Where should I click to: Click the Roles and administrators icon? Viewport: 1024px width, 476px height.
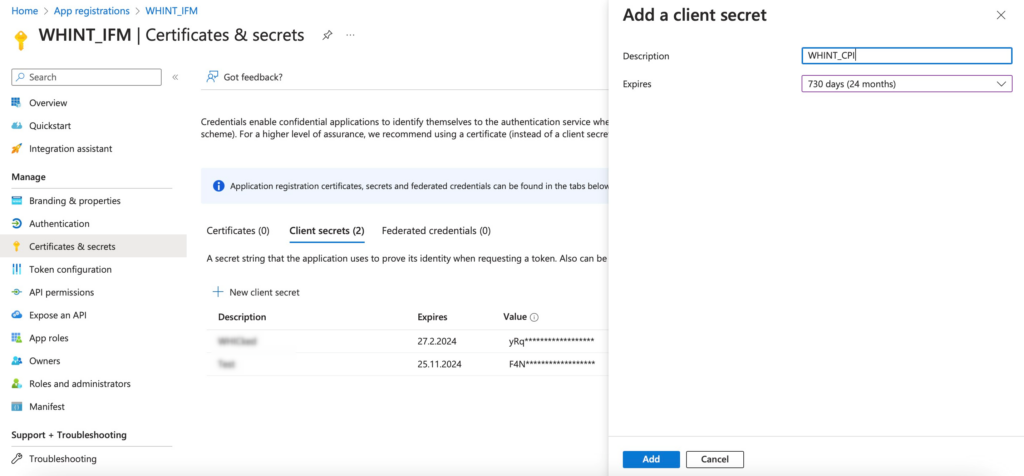[17, 383]
